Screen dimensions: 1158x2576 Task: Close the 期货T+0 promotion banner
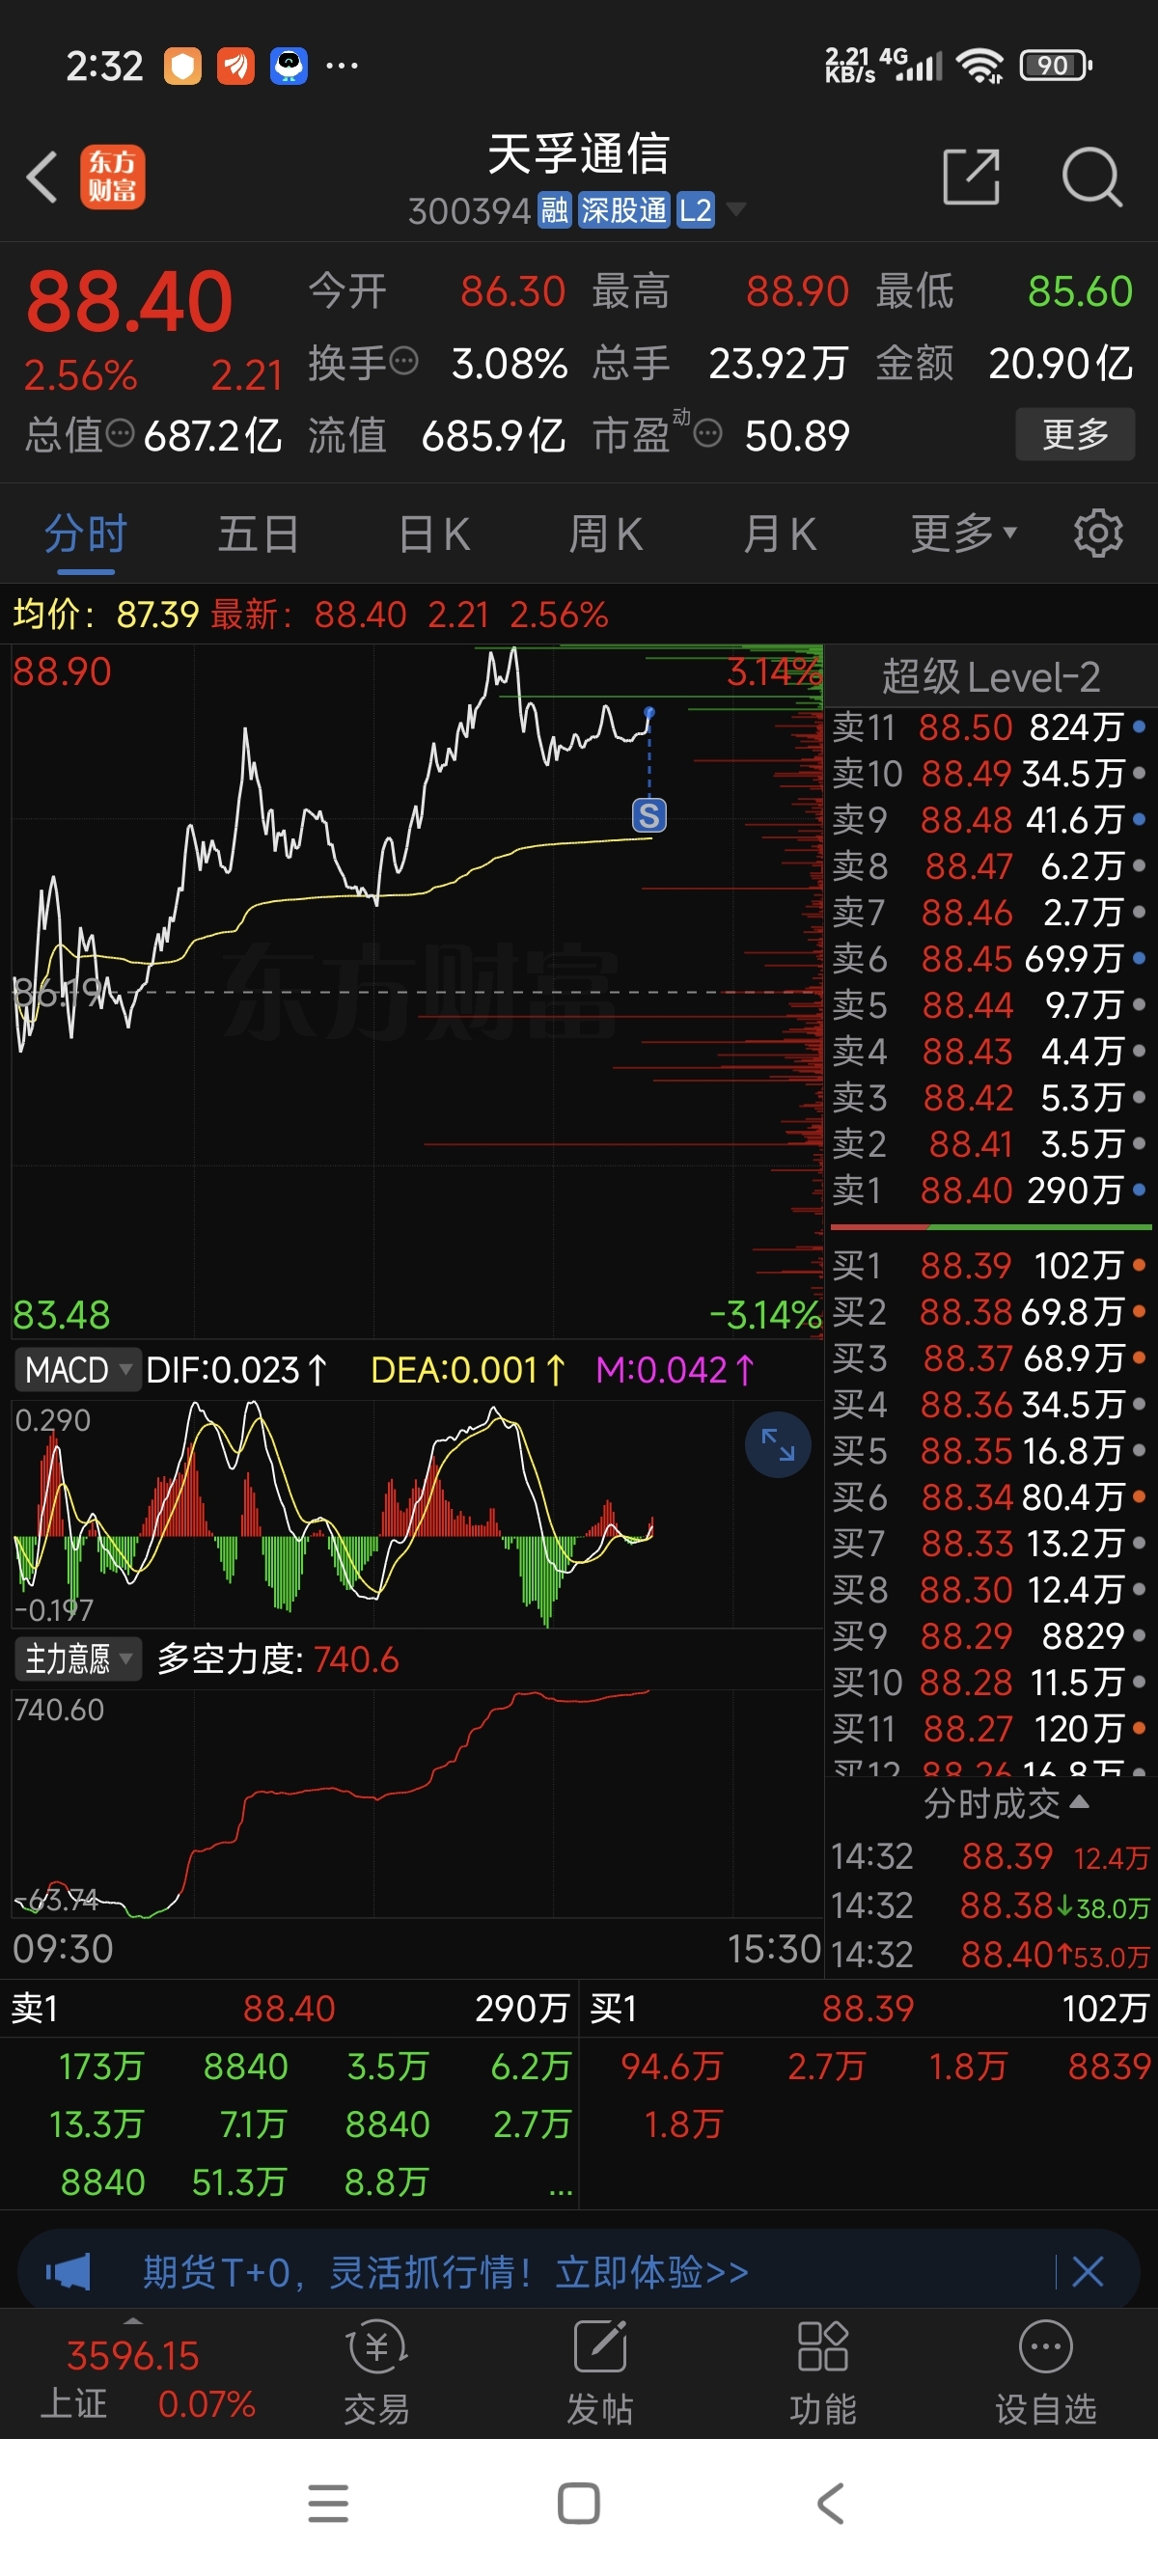coord(1087,2272)
